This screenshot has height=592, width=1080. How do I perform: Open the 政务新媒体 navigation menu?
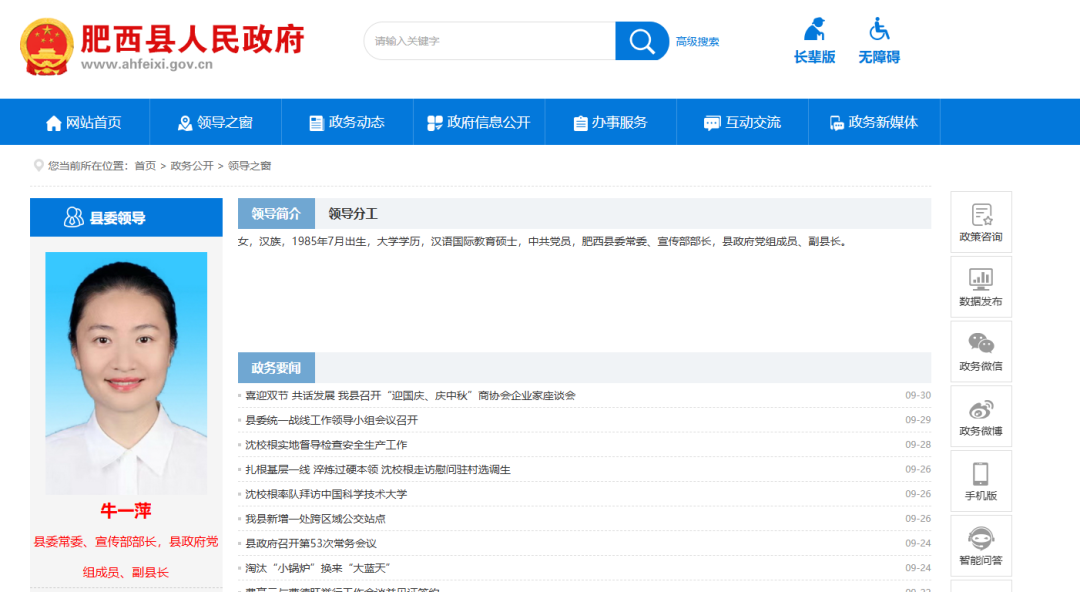[875, 121]
